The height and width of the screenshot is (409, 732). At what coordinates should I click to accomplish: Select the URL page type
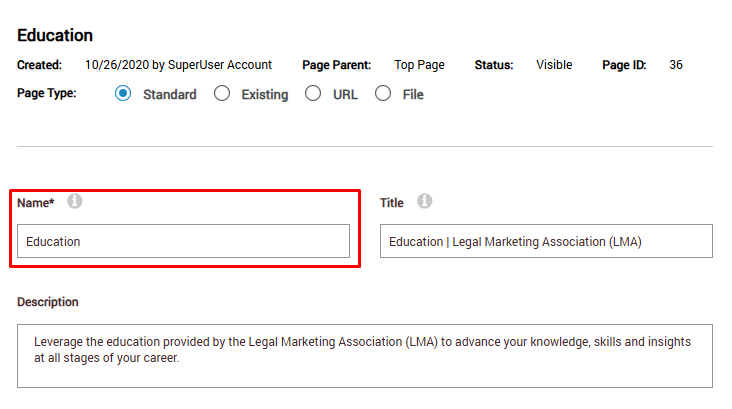point(313,93)
